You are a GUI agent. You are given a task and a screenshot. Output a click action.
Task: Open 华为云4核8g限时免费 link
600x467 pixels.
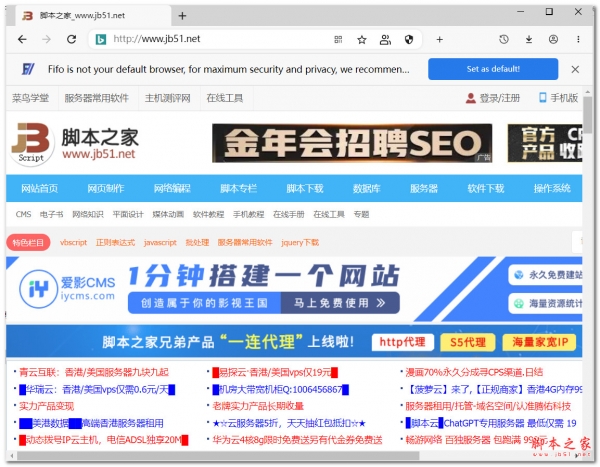point(297,440)
